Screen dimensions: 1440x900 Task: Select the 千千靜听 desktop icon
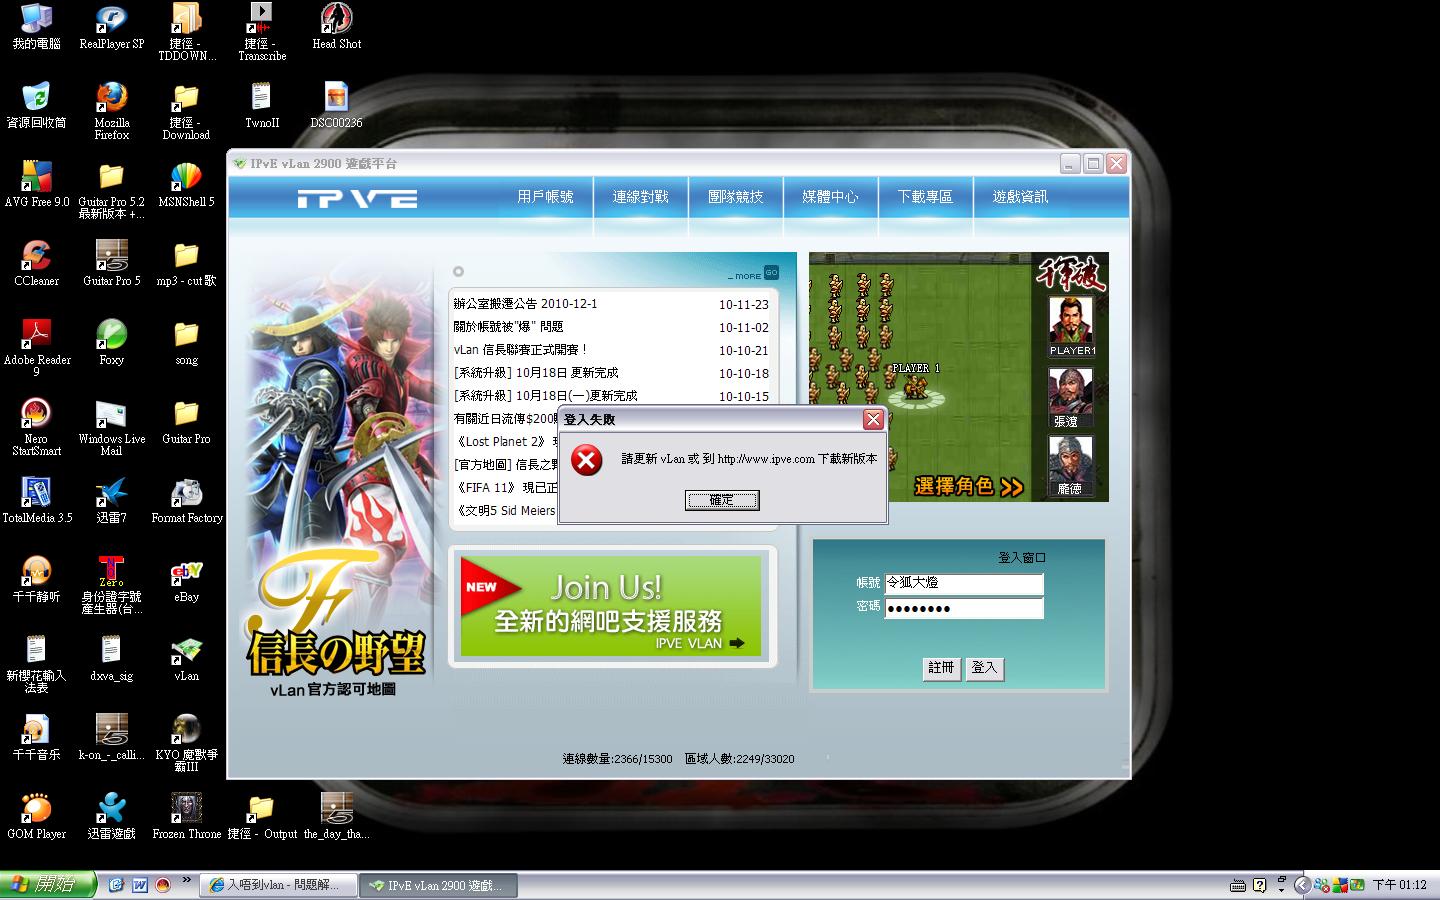tap(36, 580)
